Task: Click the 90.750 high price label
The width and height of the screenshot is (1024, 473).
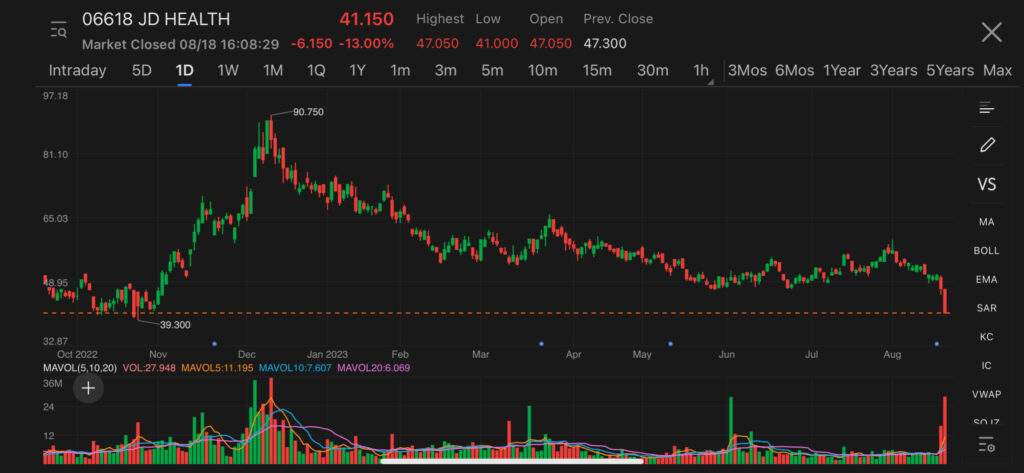Action: click(308, 112)
